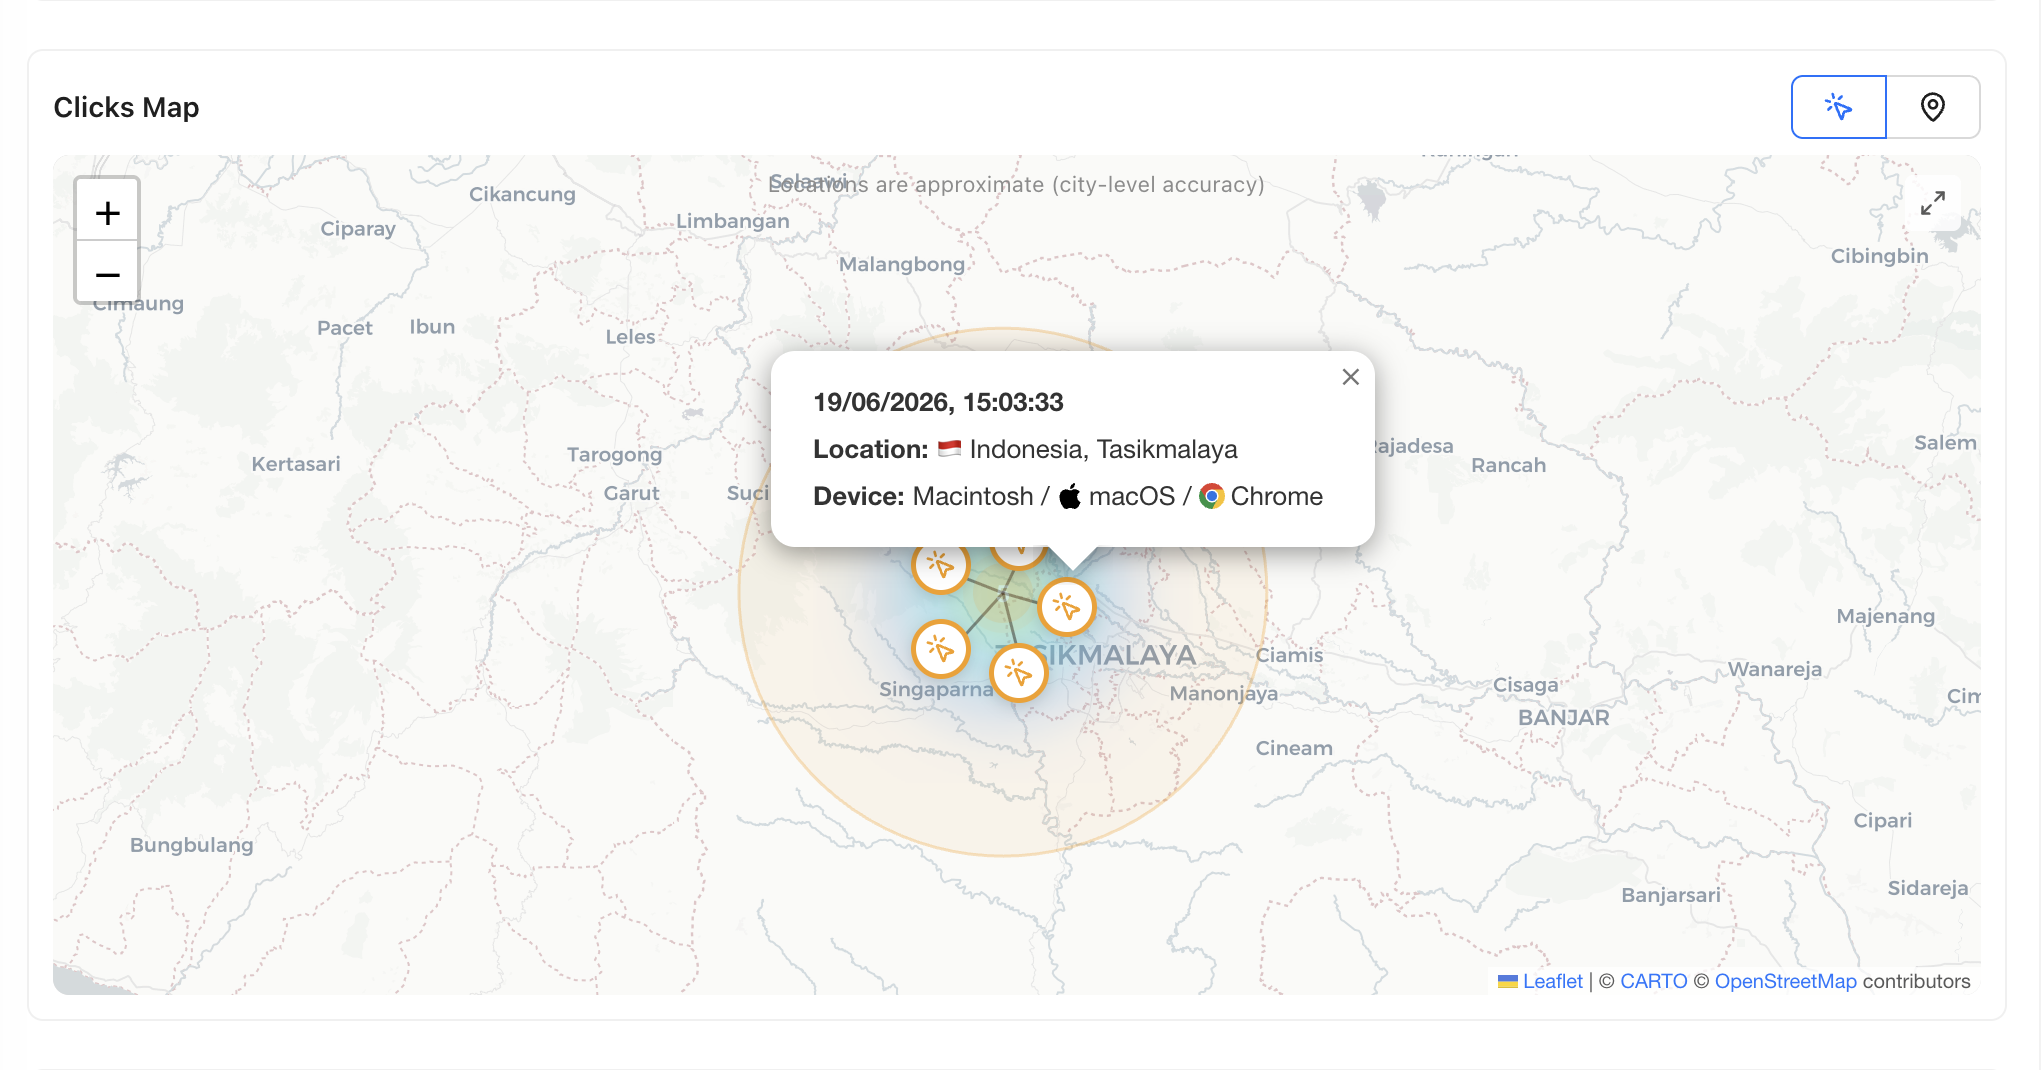
Task: Click the Bungbulang map label
Action: tap(191, 845)
